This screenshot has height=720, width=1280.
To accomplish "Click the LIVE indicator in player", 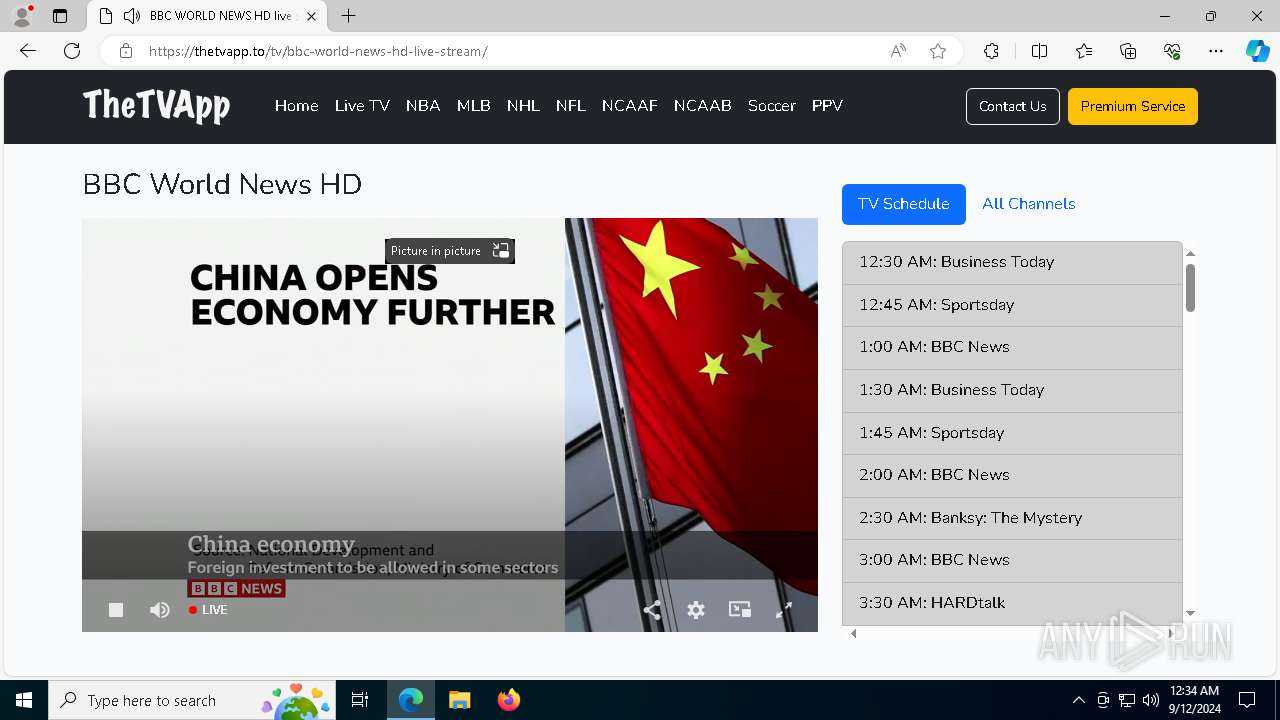I will (208, 610).
